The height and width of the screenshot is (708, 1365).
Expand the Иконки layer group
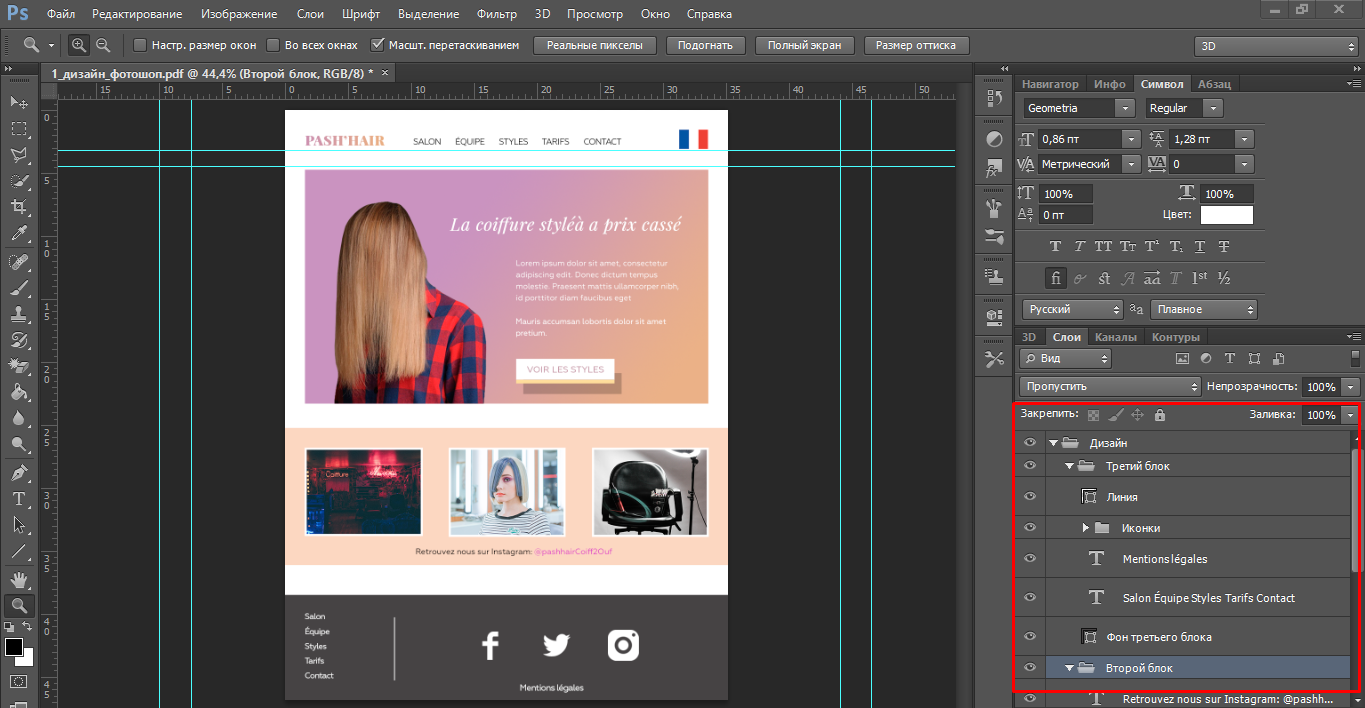coord(1086,527)
